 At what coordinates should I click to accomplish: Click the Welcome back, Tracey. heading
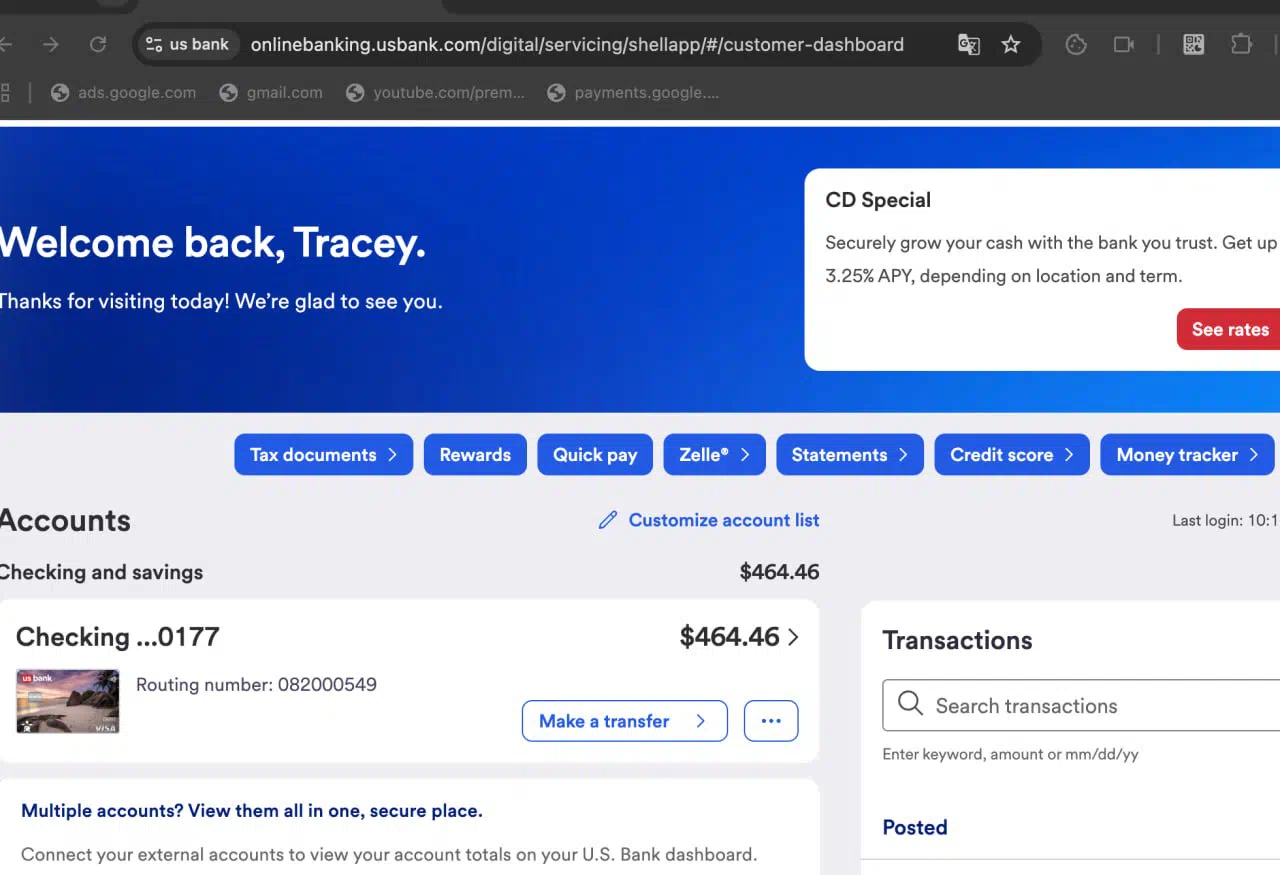pyautogui.click(x=213, y=243)
